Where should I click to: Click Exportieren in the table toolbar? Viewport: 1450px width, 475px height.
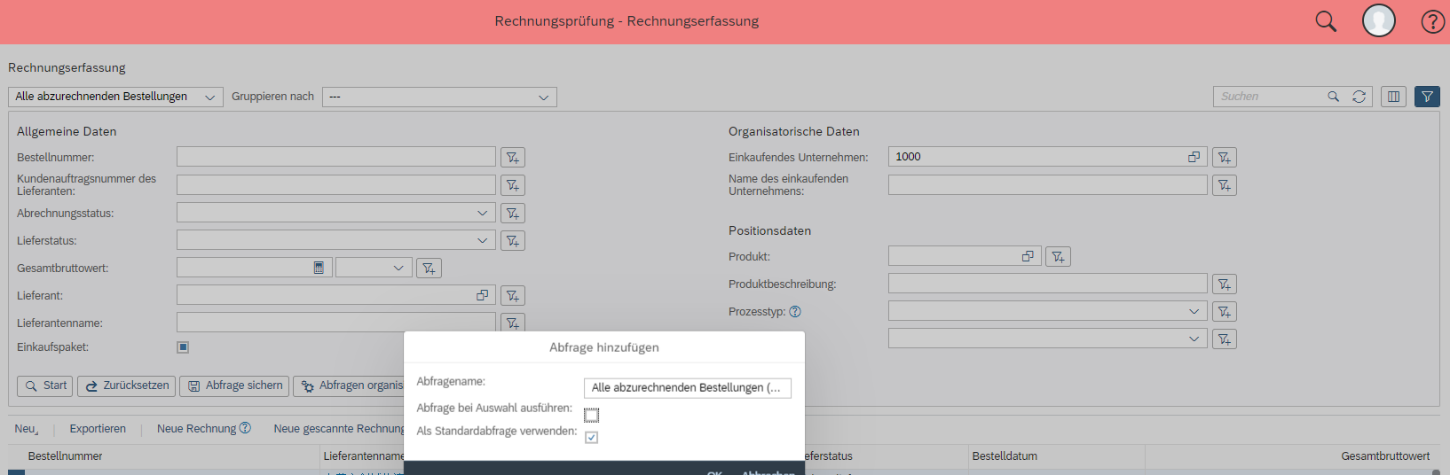[98, 429]
